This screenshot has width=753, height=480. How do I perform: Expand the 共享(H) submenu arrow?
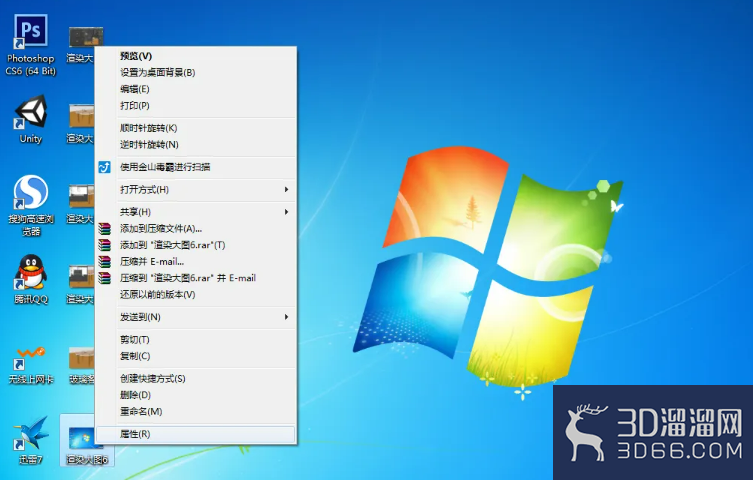286,212
